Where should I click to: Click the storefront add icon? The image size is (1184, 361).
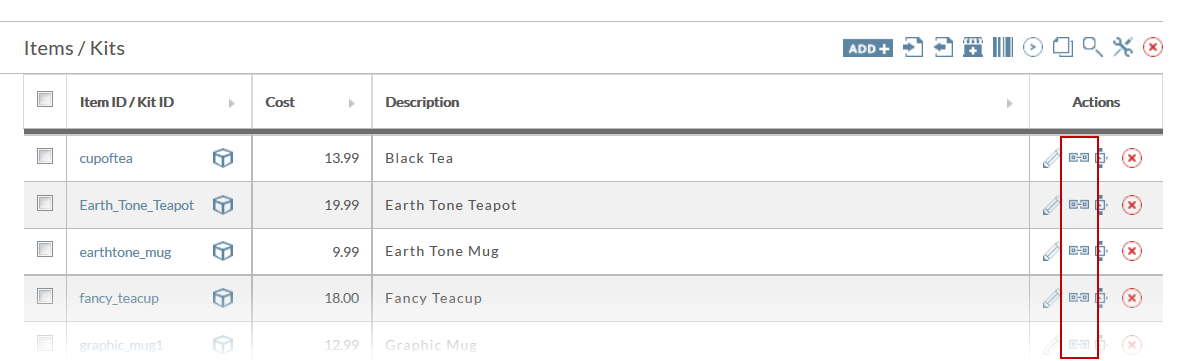click(973, 48)
